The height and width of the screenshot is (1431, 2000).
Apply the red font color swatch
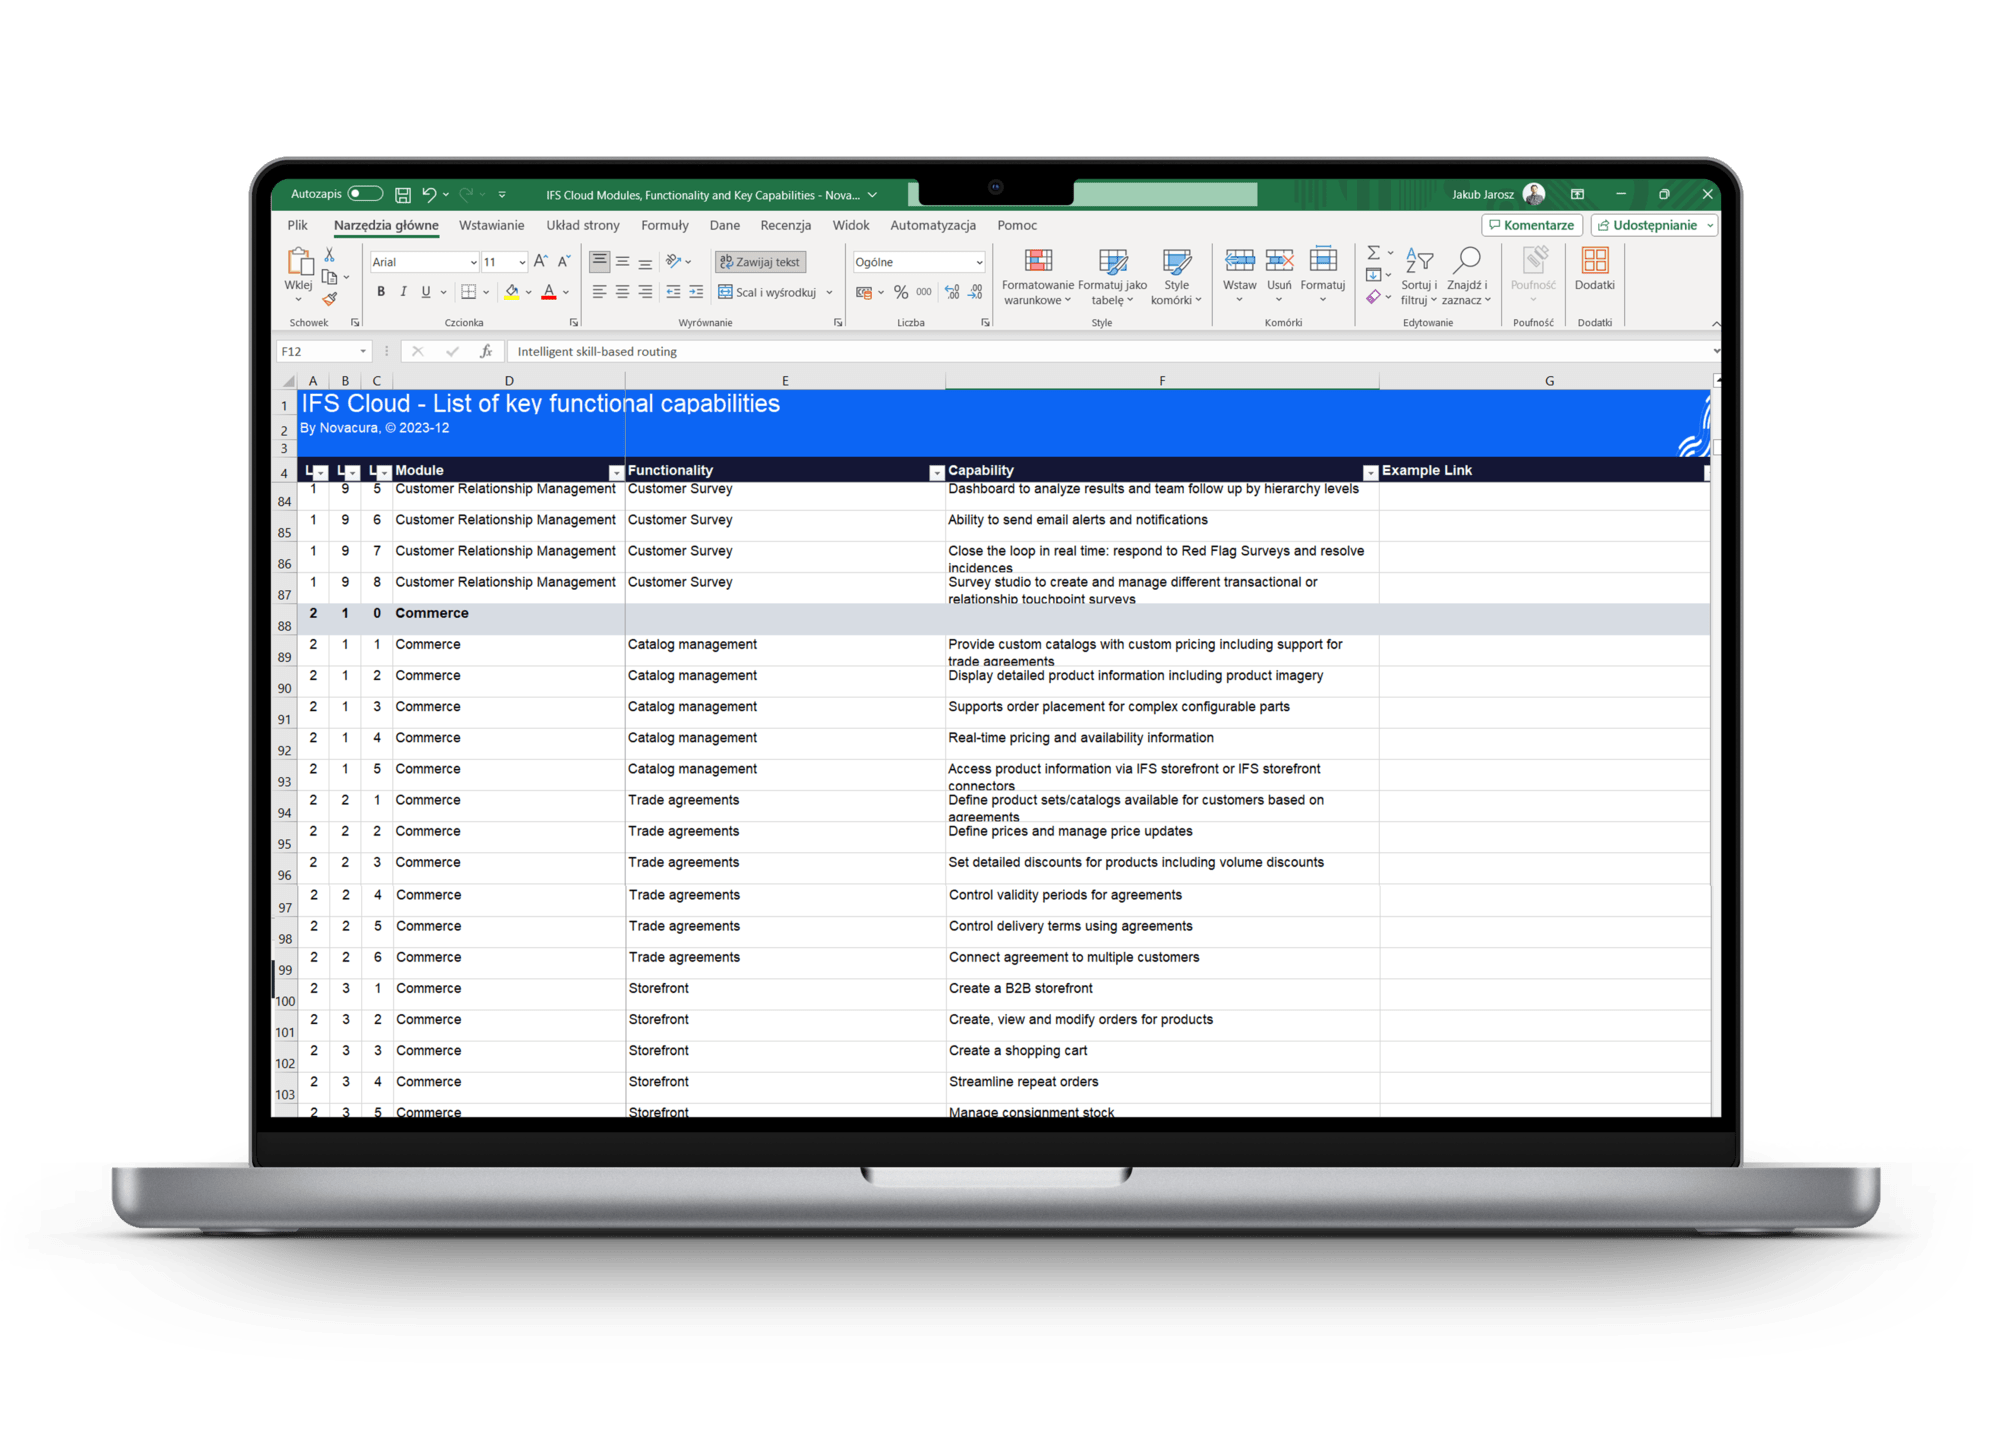pos(548,292)
